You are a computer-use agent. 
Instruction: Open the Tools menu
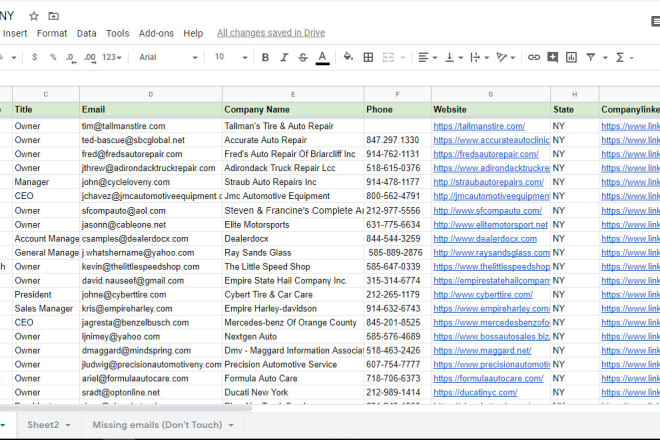117,33
